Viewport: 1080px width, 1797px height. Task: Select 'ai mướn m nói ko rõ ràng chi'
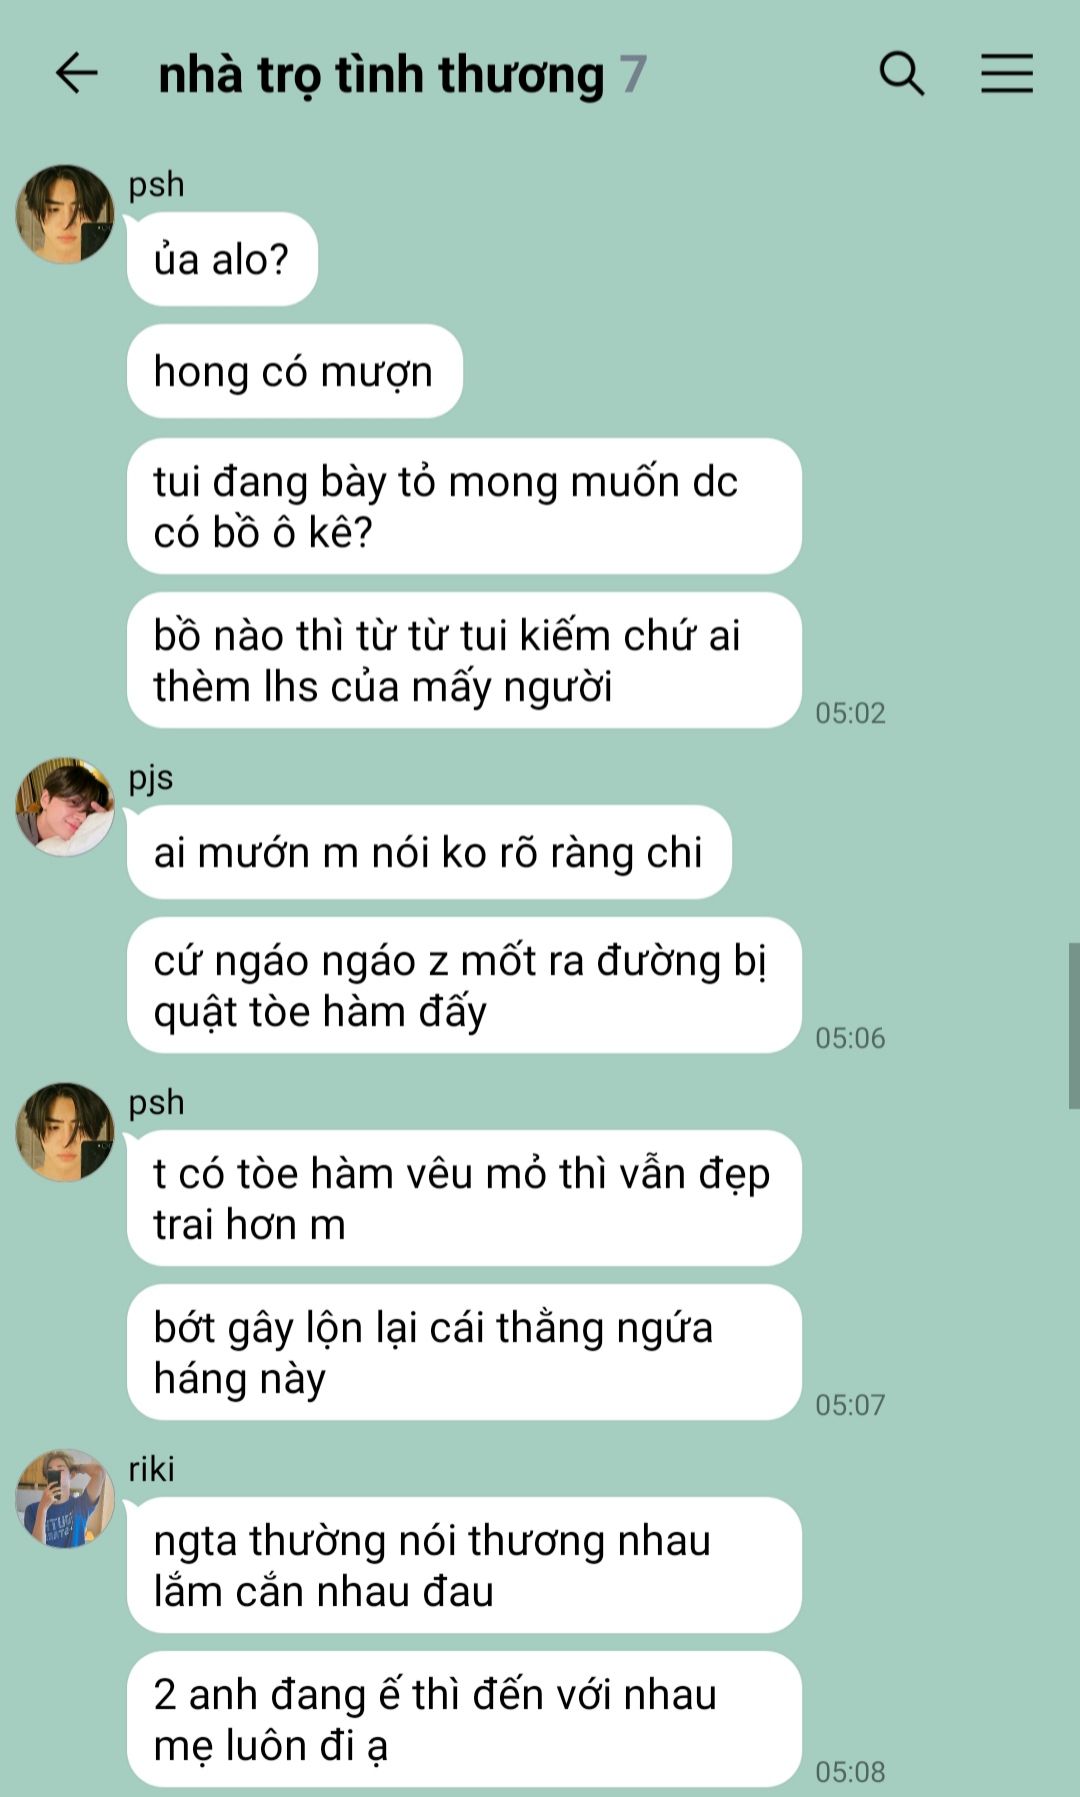[429, 852]
